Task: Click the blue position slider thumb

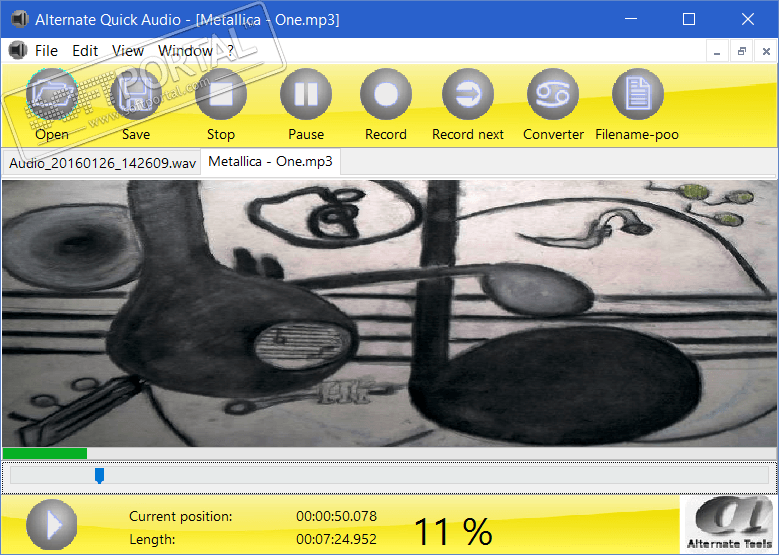Action: (99, 476)
